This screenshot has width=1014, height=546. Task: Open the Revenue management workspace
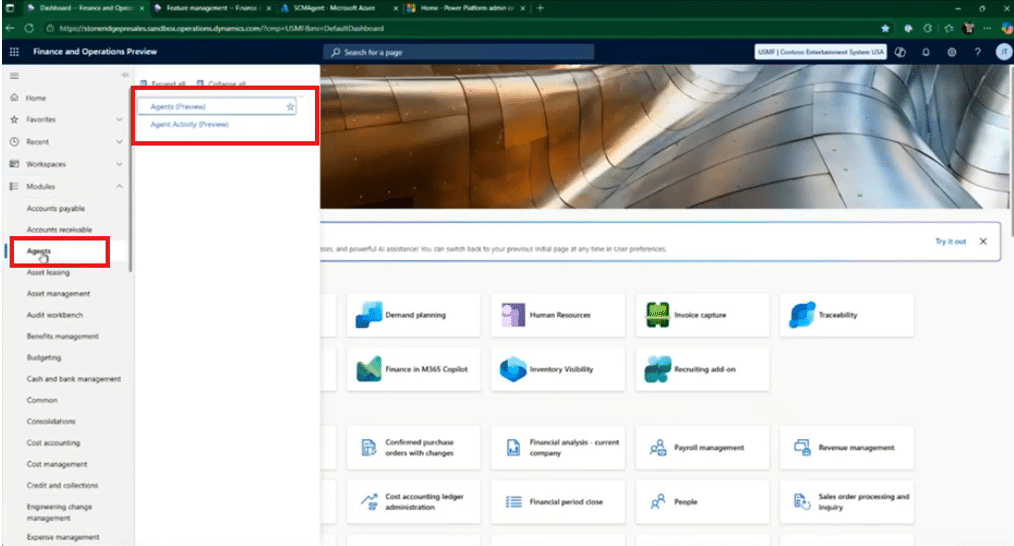[847, 448]
